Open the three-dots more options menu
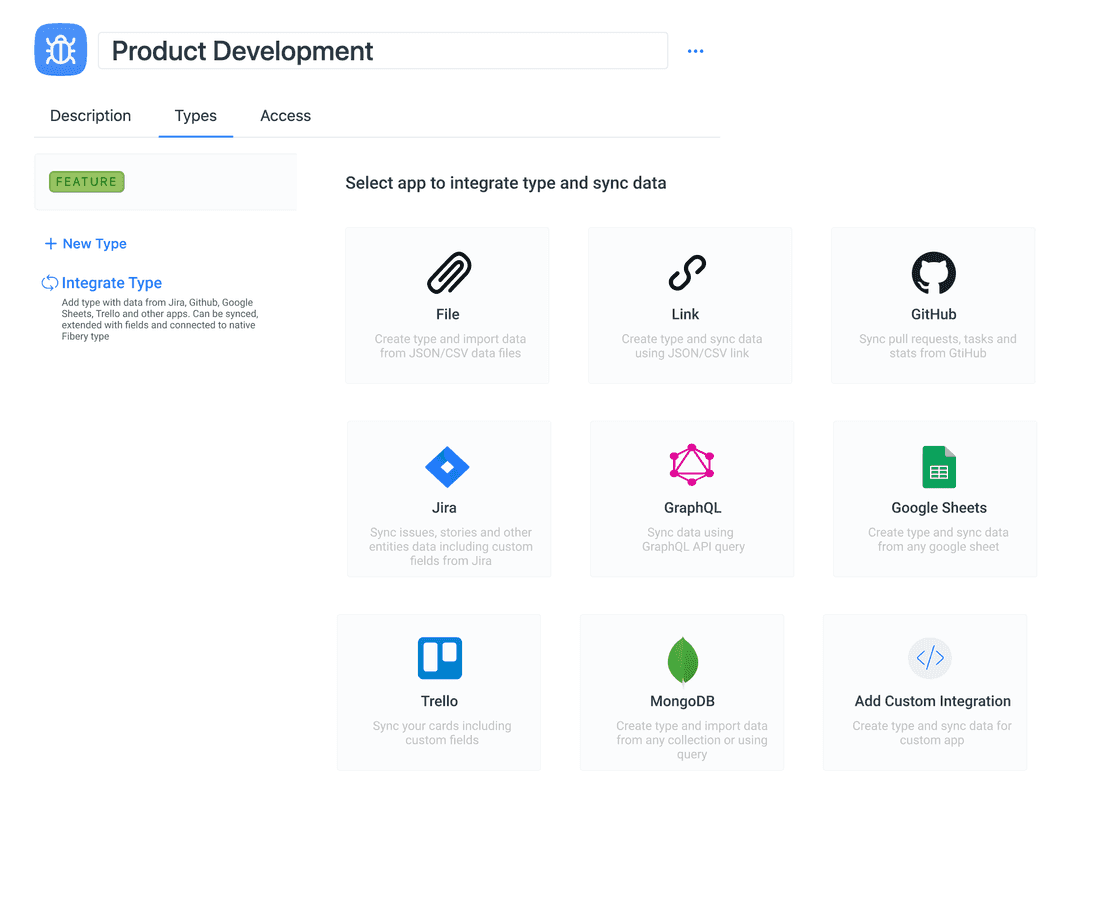The image size is (1100, 906). tap(696, 51)
